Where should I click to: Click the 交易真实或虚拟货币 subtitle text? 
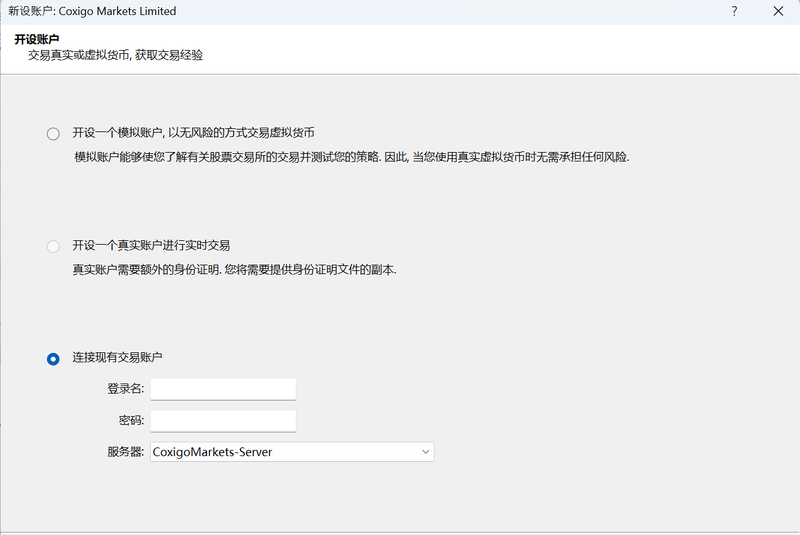coord(115,55)
